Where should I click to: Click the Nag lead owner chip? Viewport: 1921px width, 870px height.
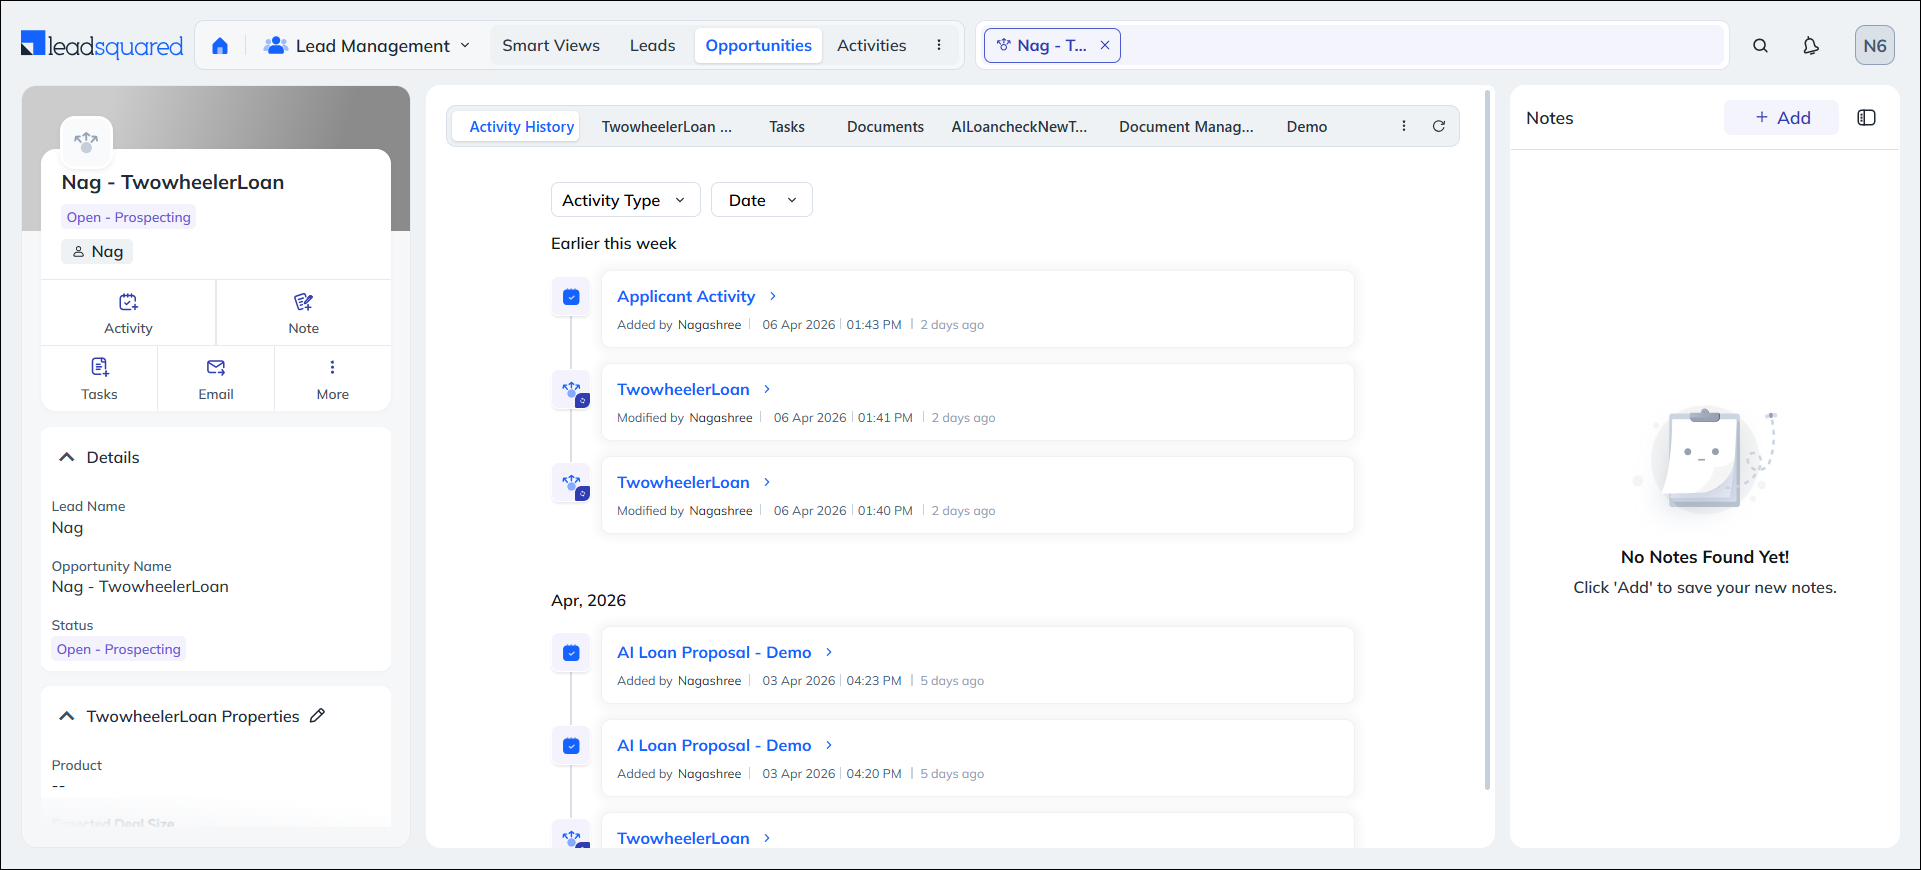click(x=97, y=252)
